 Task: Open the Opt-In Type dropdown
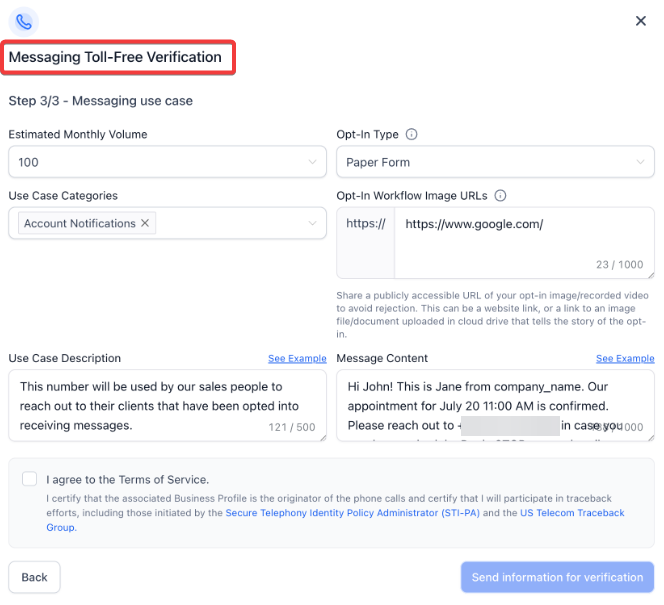495,162
